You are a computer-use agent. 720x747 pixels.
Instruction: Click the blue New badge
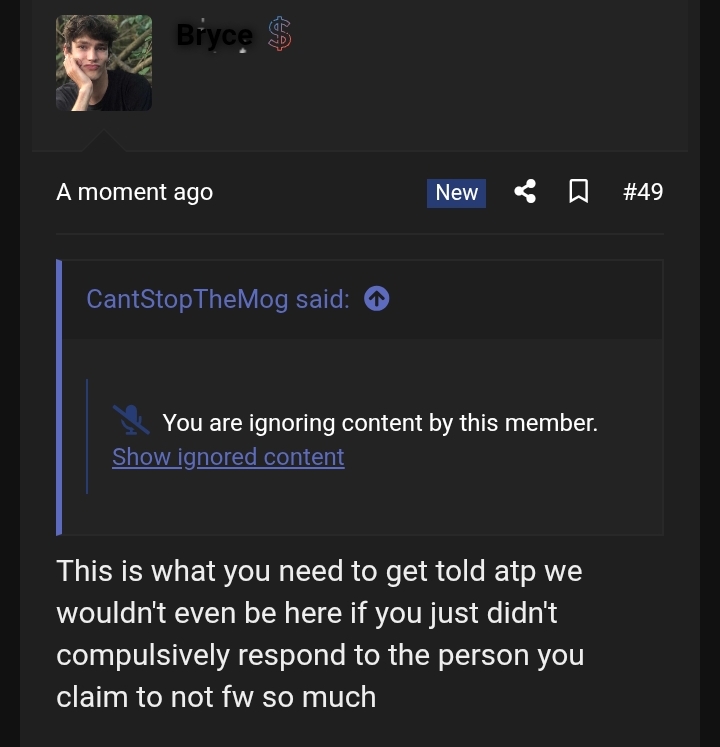(456, 192)
